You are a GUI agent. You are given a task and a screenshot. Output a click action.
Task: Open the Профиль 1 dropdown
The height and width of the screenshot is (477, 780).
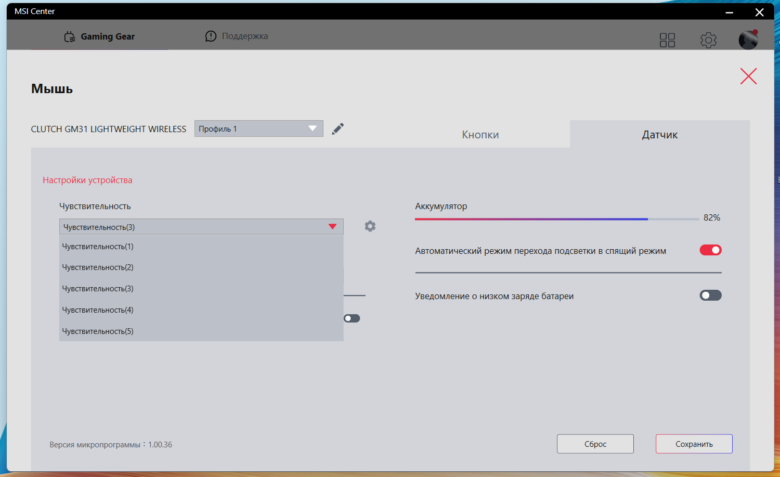259,128
